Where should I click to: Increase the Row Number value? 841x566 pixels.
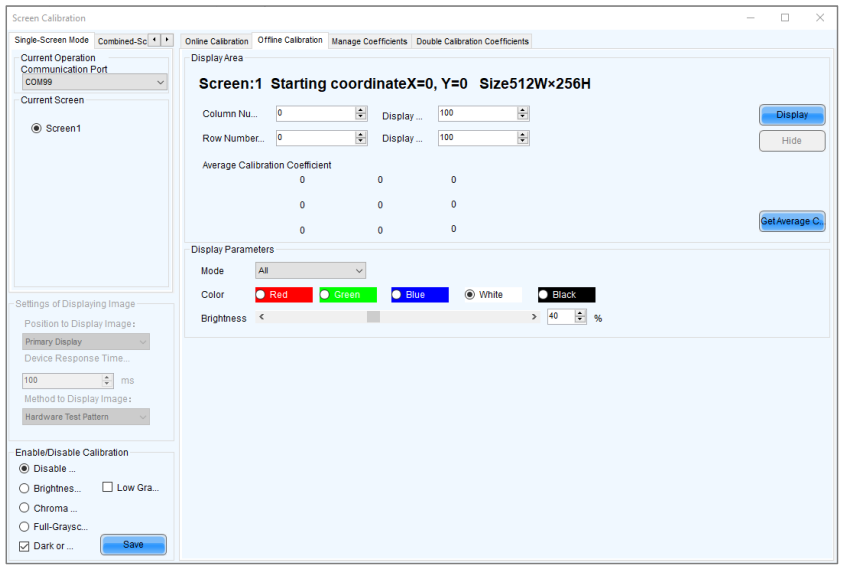(361, 135)
